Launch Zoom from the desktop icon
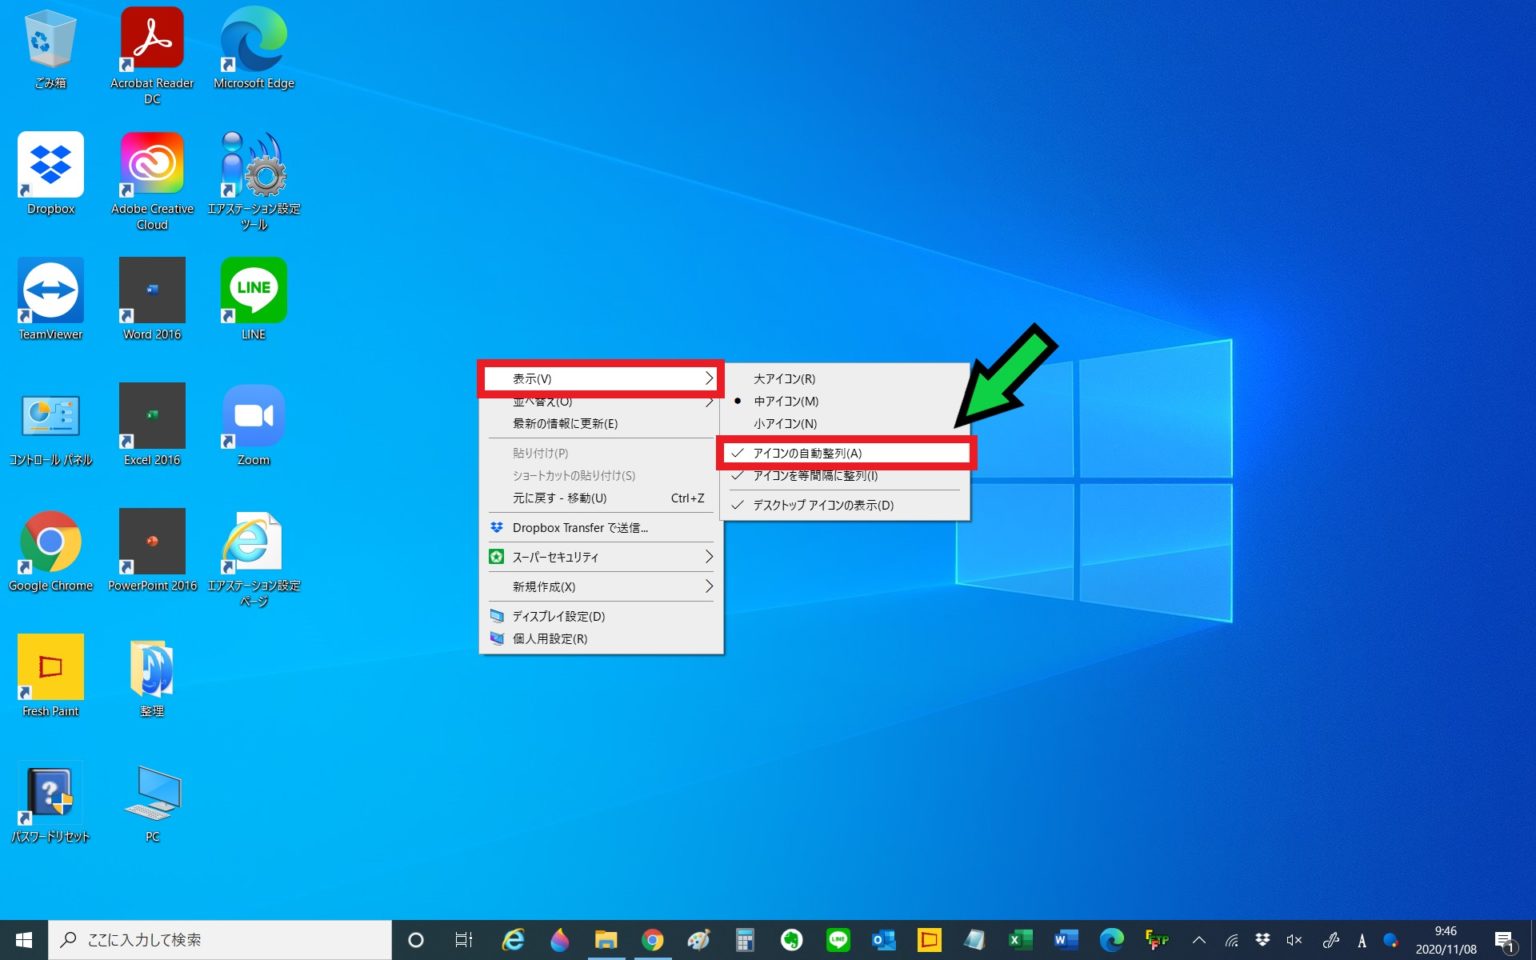 point(253,418)
